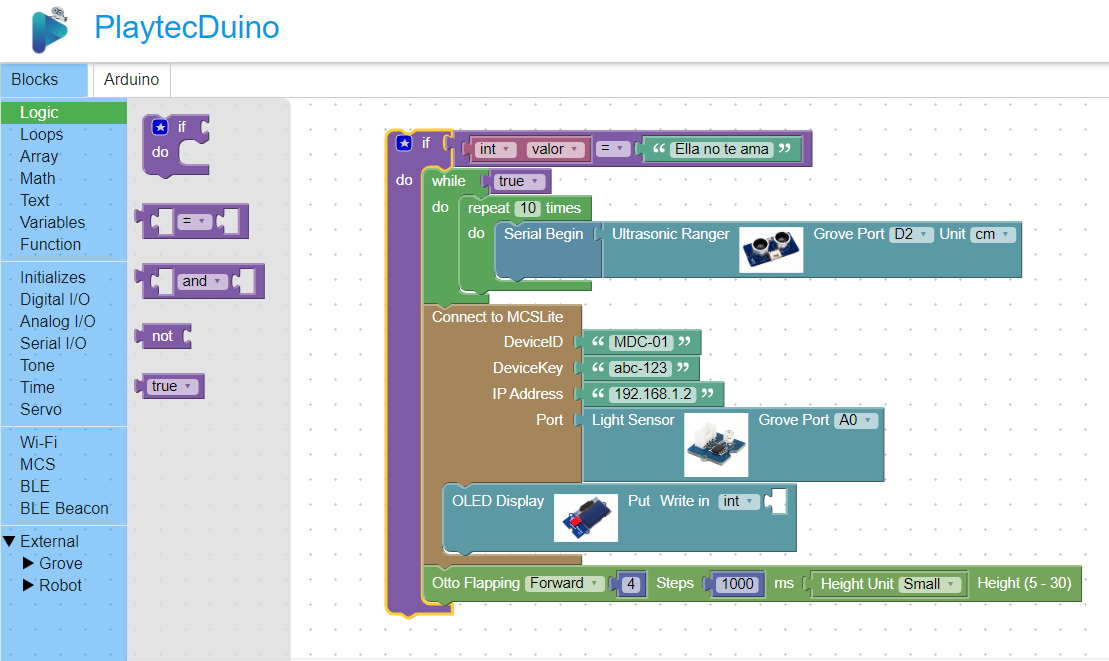The image size is (1109, 661).
Task: Click the Light Sensor module image
Action: click(715, 445)
